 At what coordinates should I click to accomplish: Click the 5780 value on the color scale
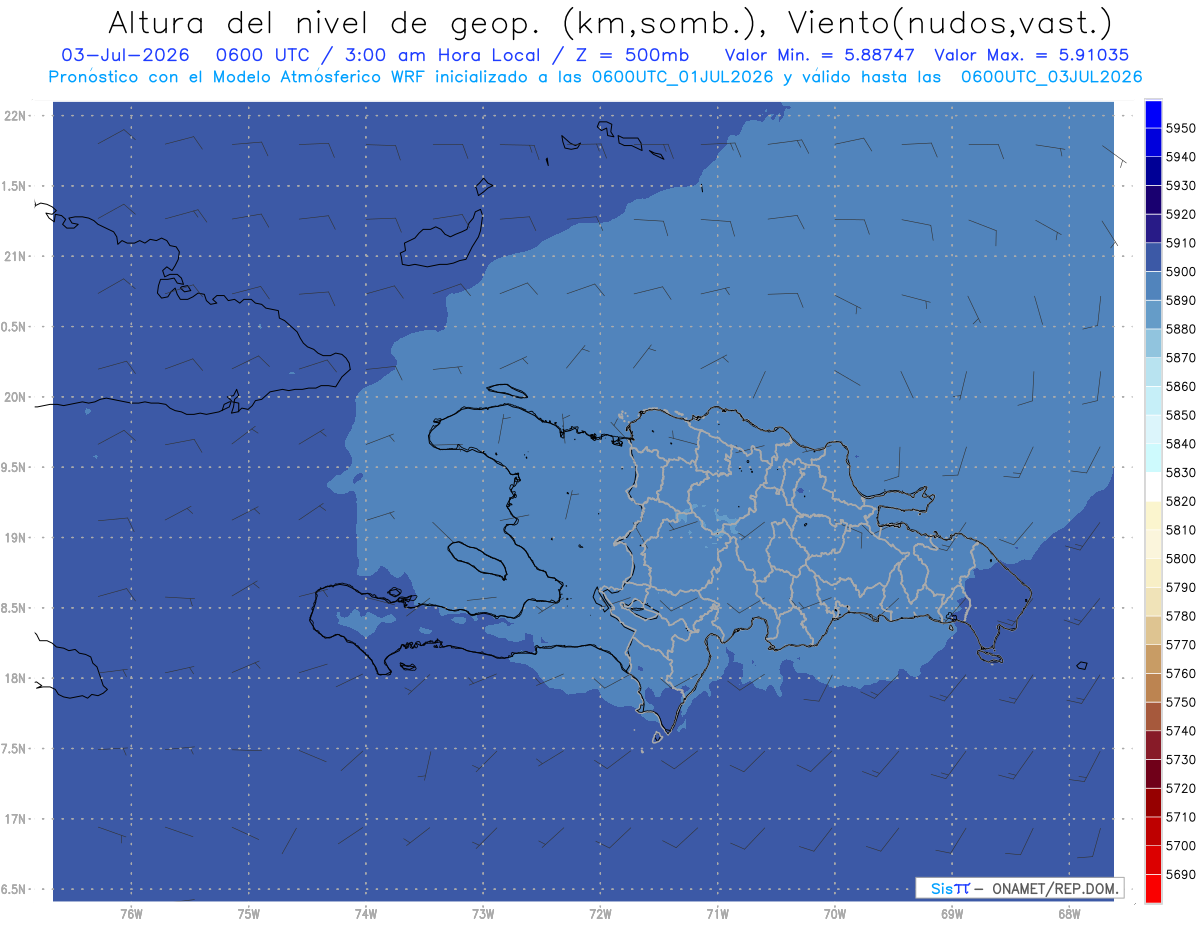pyautogui.click(x=1180, y=616)
